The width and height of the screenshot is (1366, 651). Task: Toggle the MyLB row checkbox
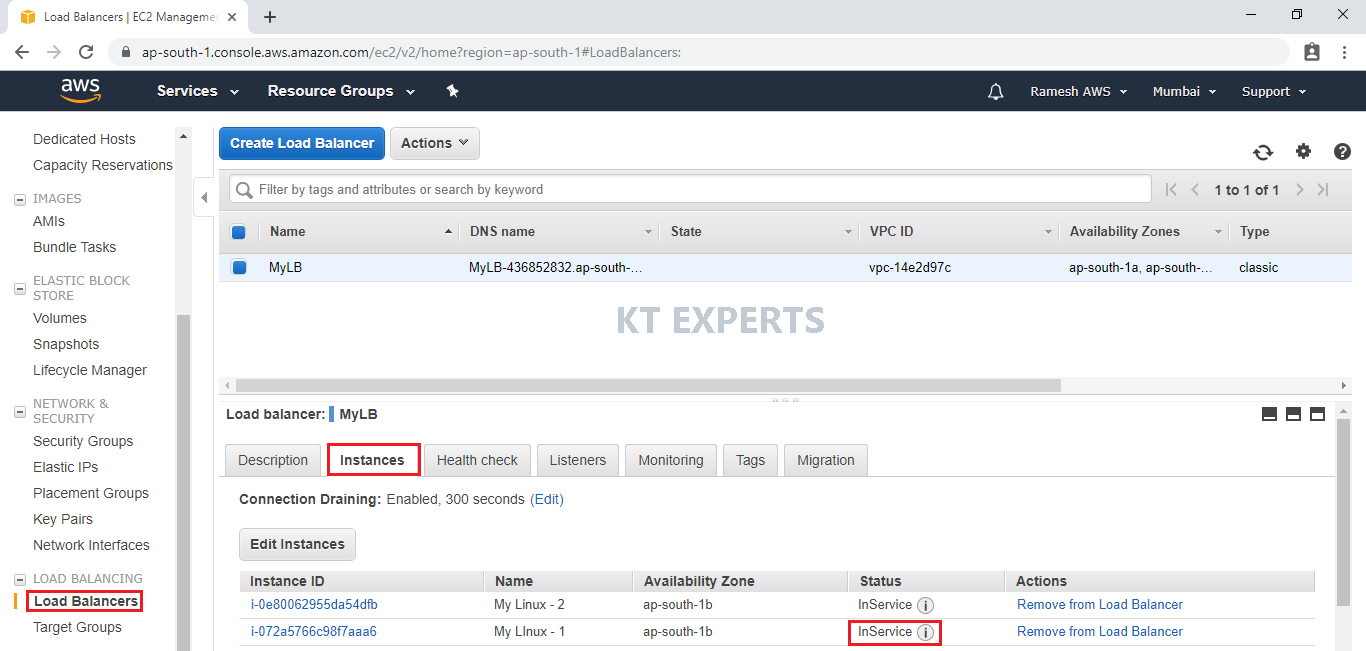coord(238,268)
